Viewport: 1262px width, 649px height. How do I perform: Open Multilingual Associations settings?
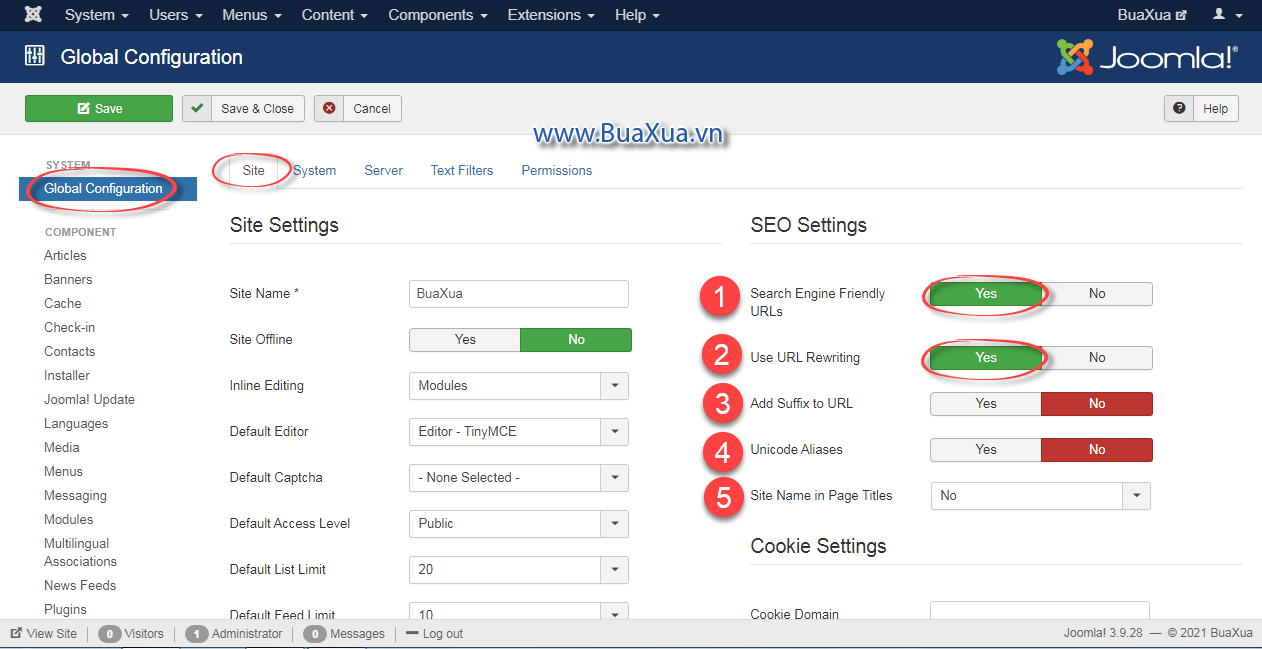80,552
